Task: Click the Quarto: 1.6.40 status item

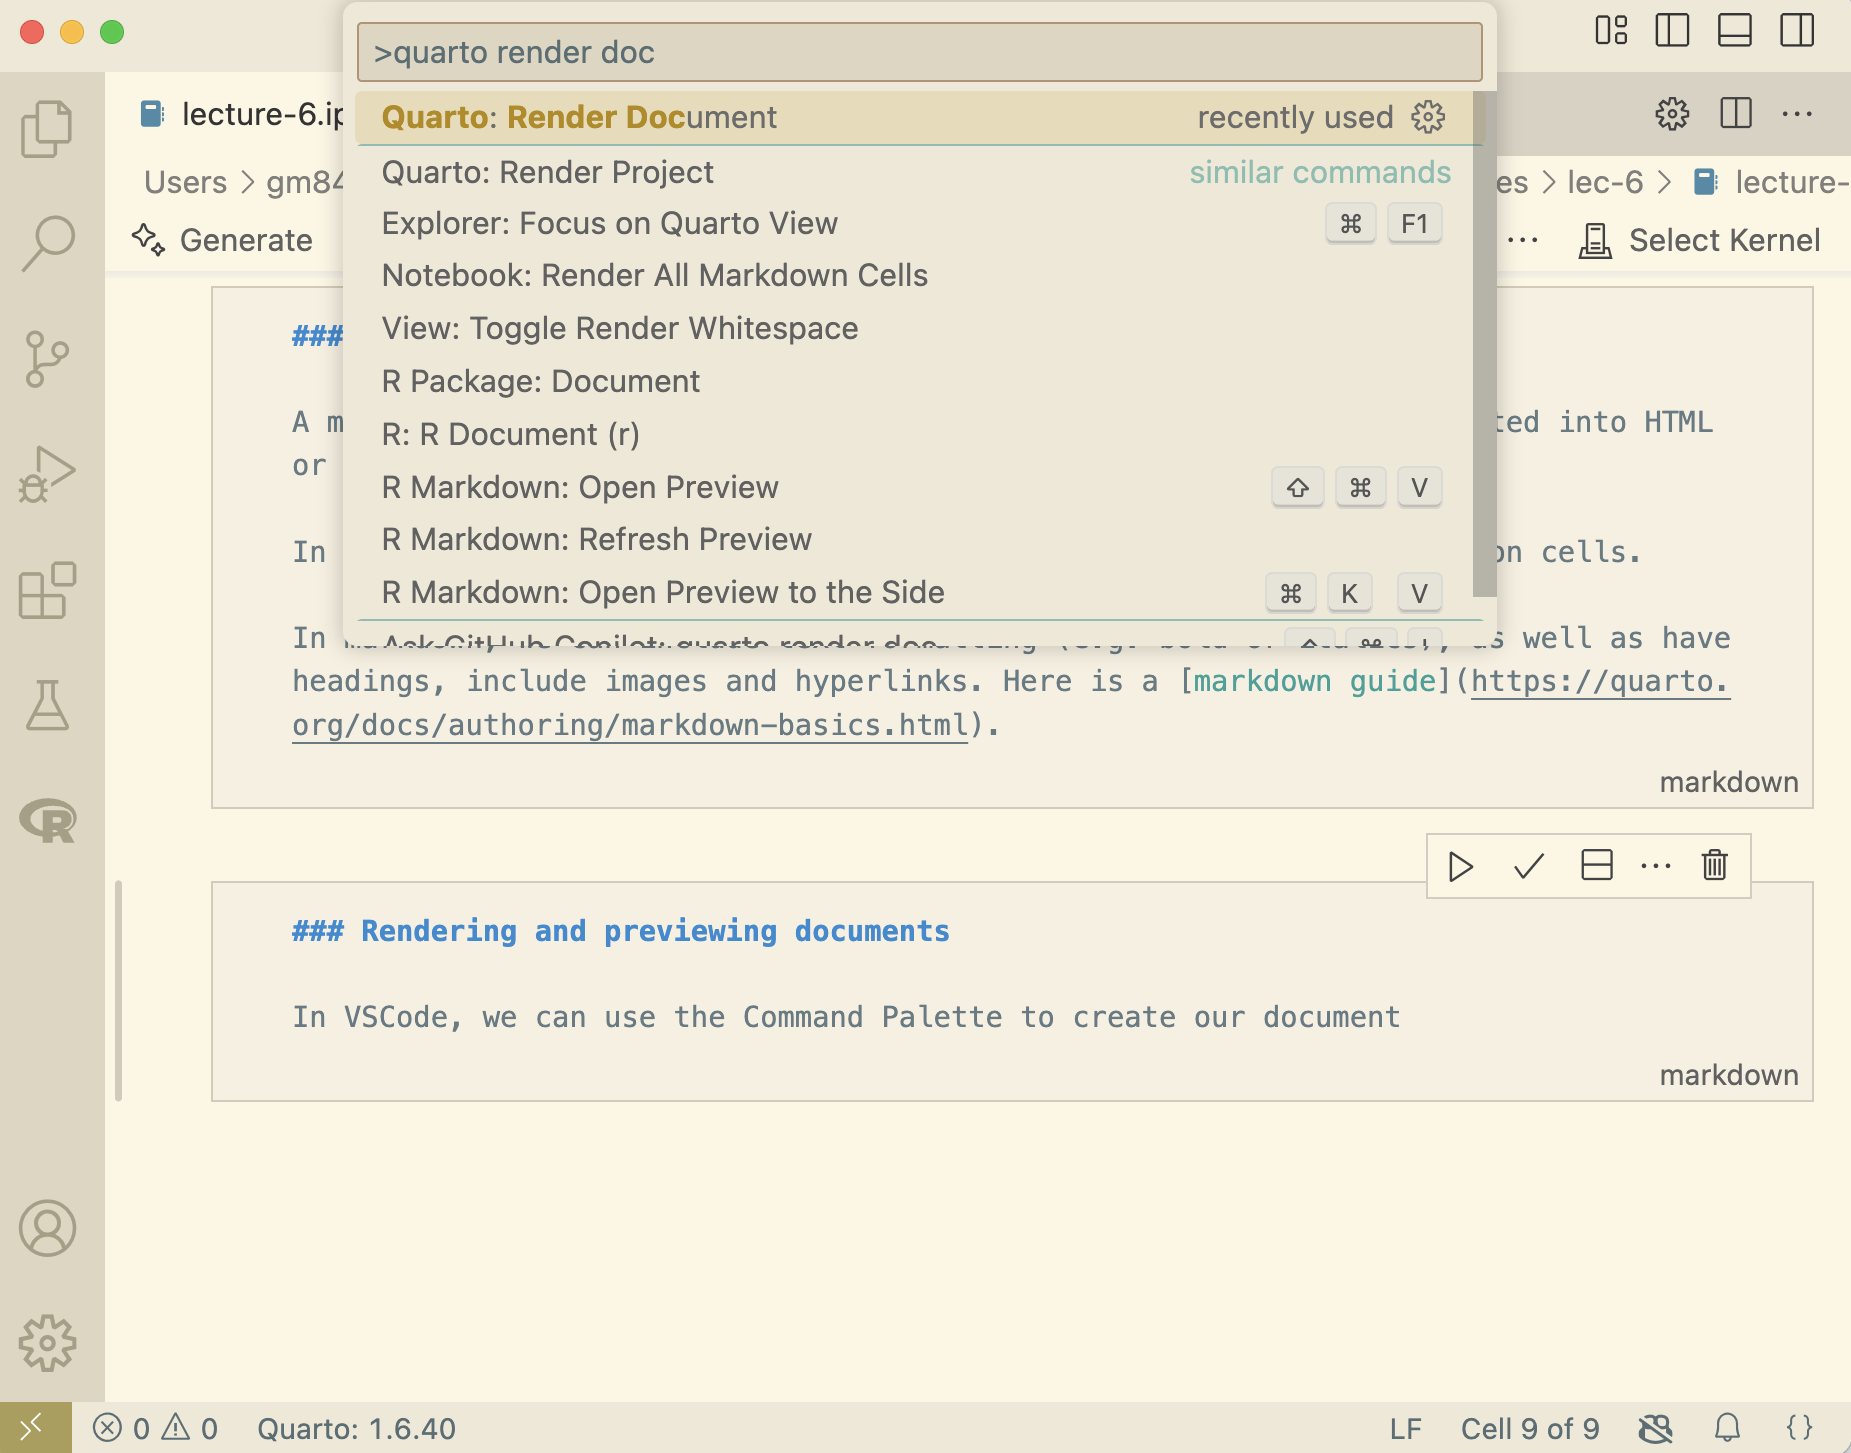Action: pos(356,1428)
